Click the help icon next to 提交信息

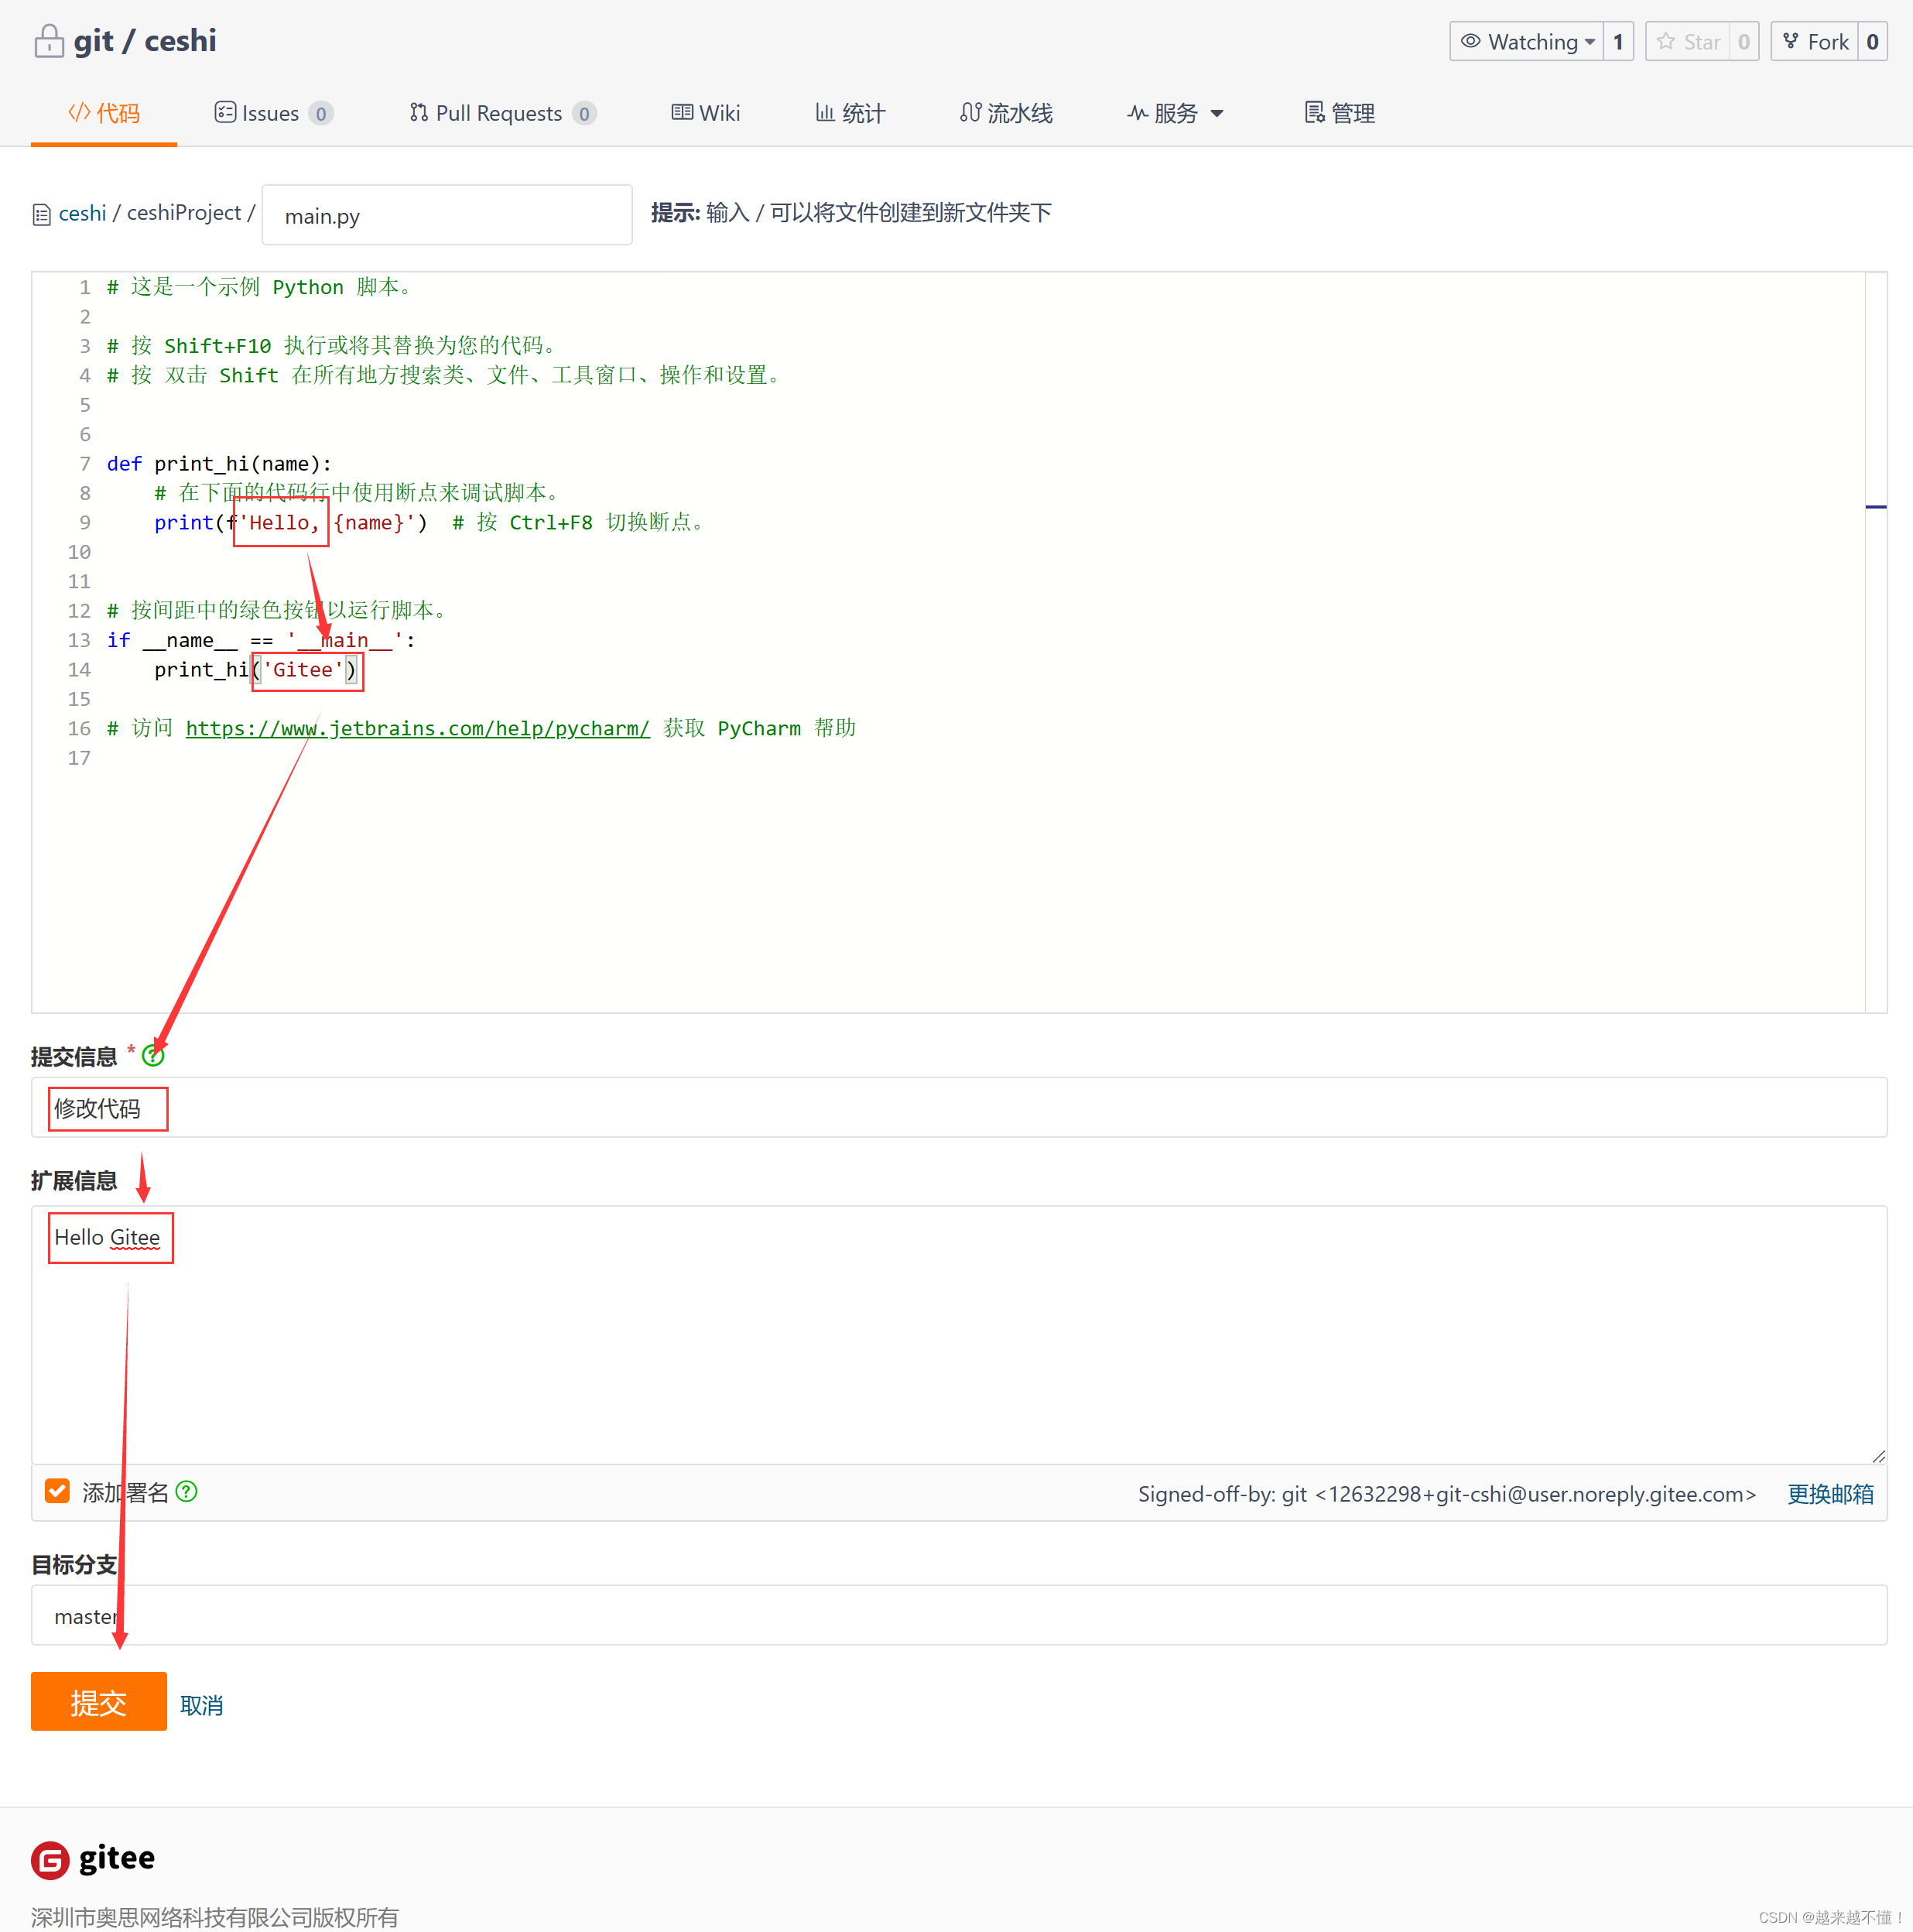153,1056
